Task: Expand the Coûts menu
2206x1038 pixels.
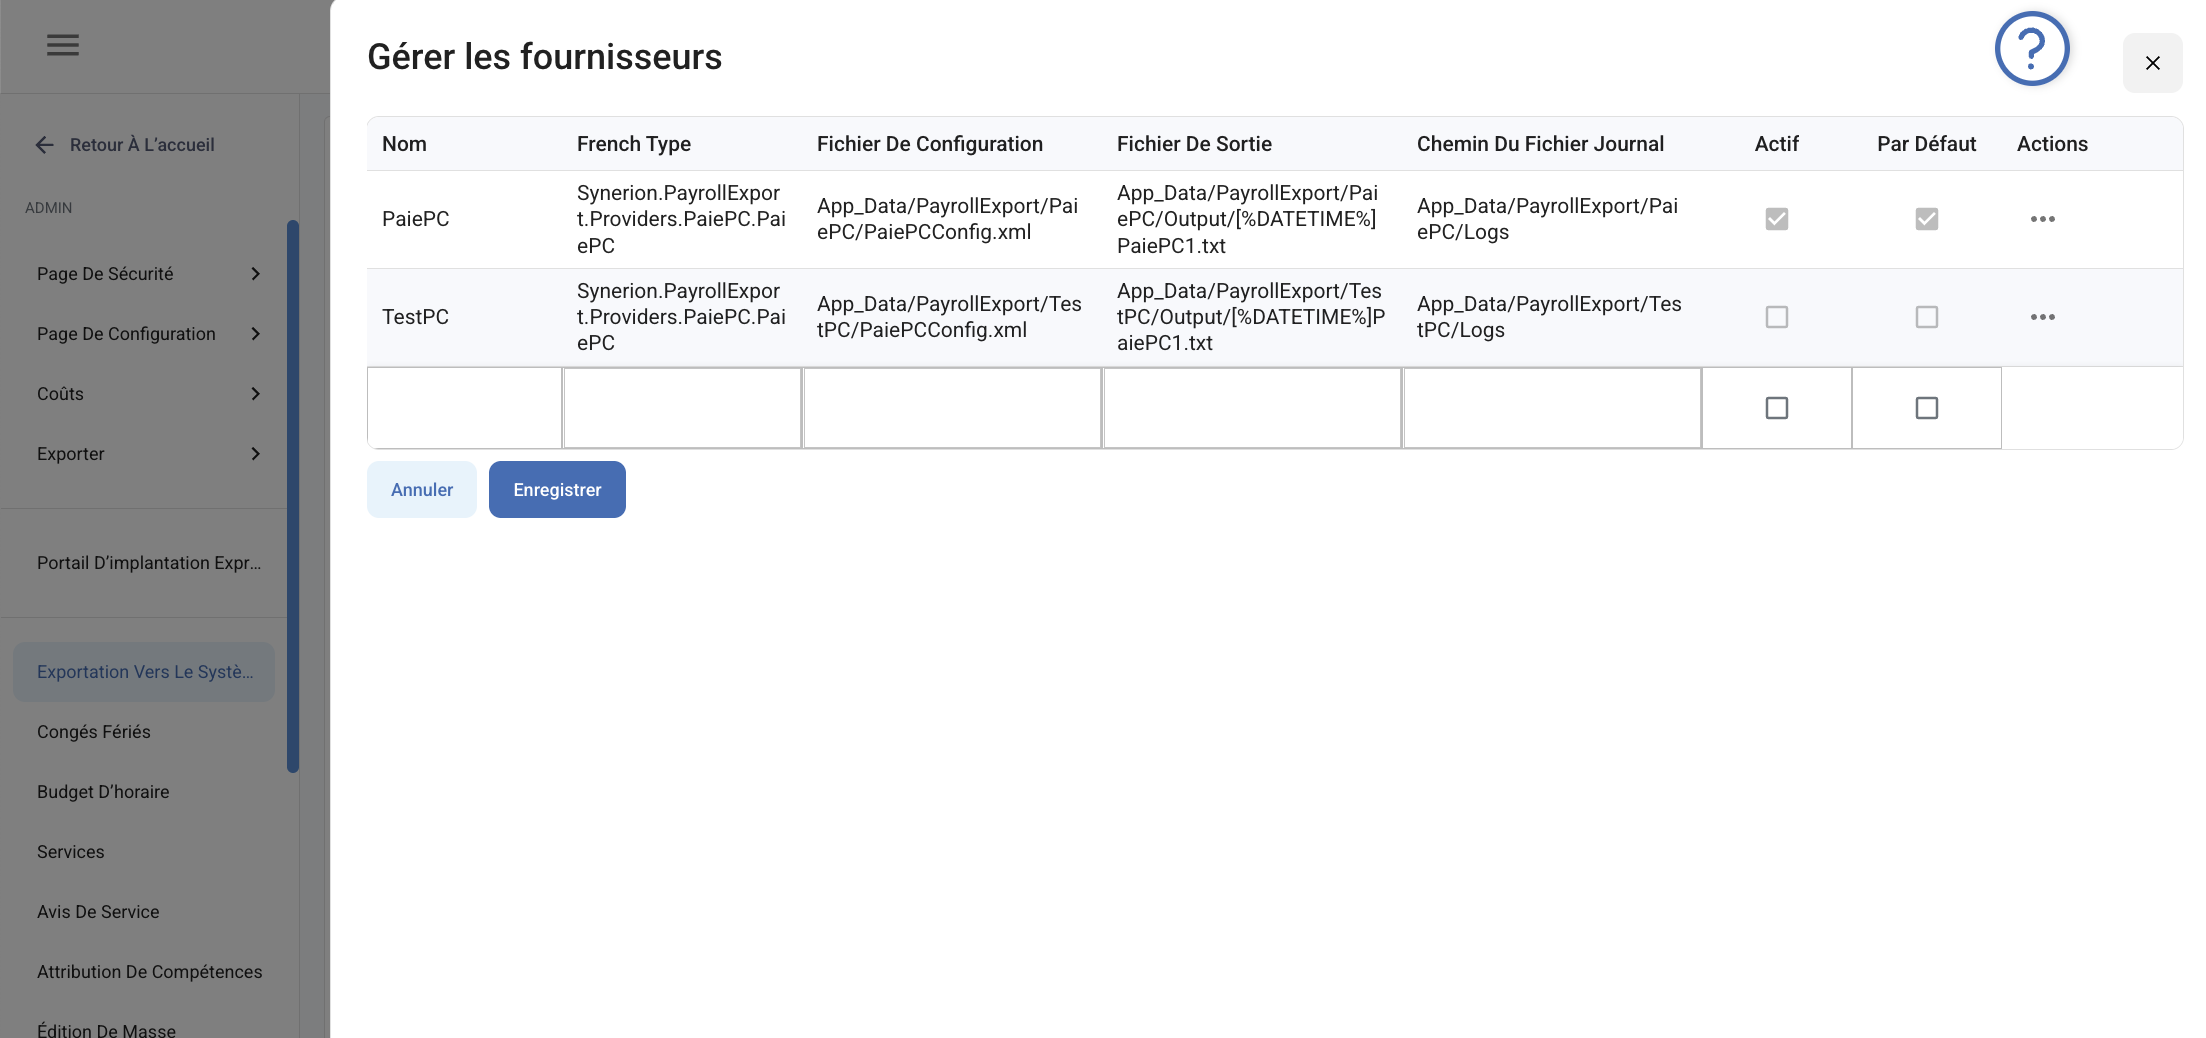Action: 256,394
